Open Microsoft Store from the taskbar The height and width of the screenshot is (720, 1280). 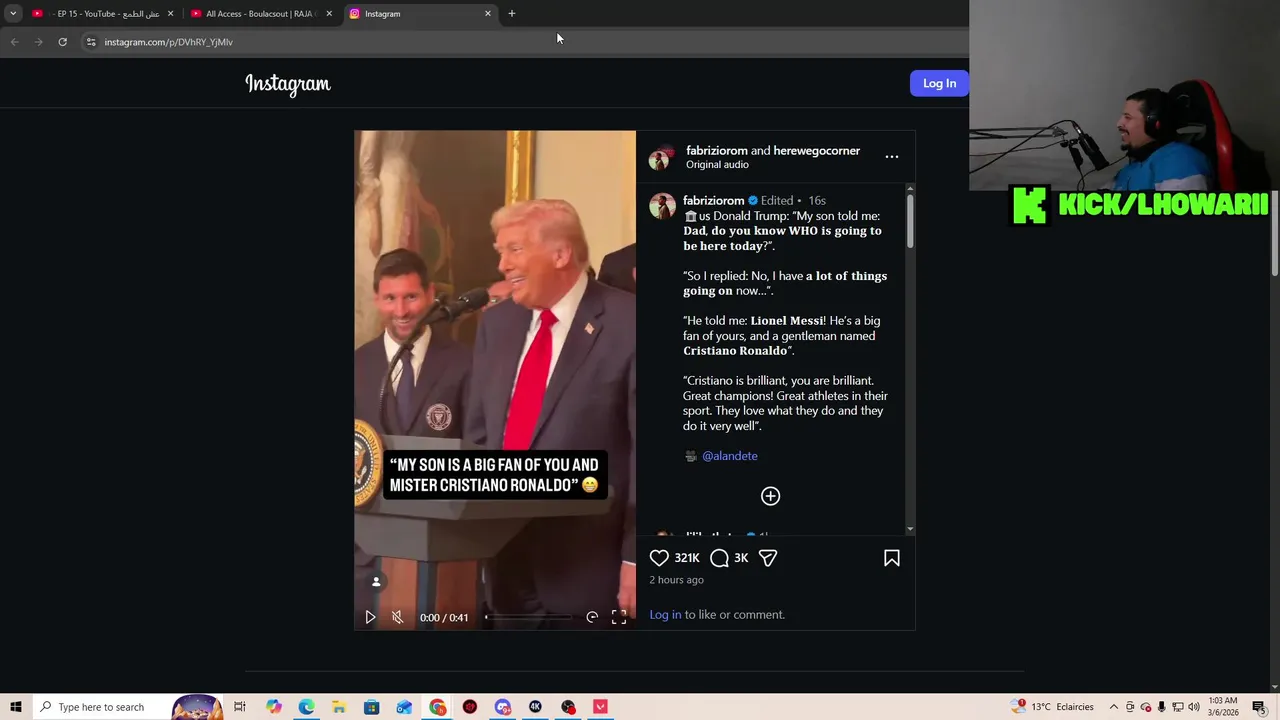(x=371, y=707)
